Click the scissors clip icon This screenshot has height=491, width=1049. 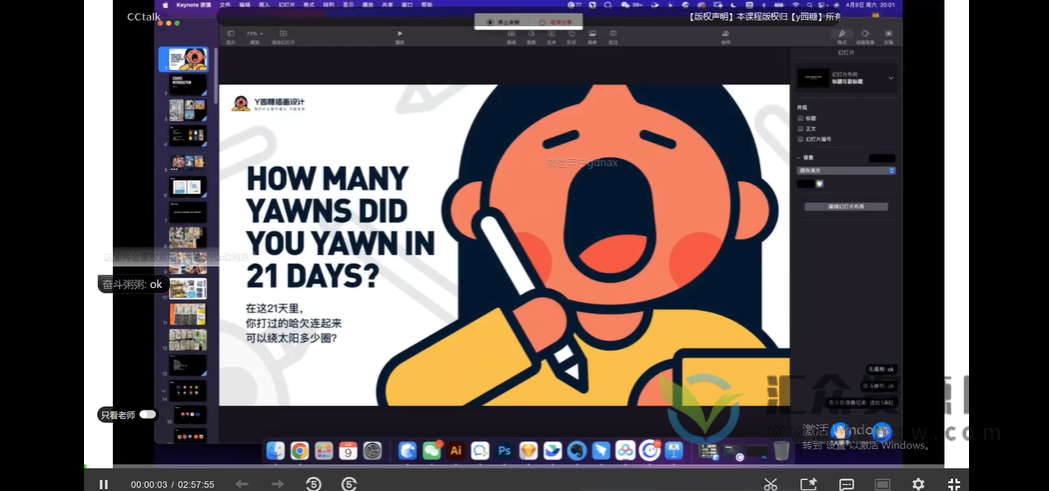coord(770,484)
